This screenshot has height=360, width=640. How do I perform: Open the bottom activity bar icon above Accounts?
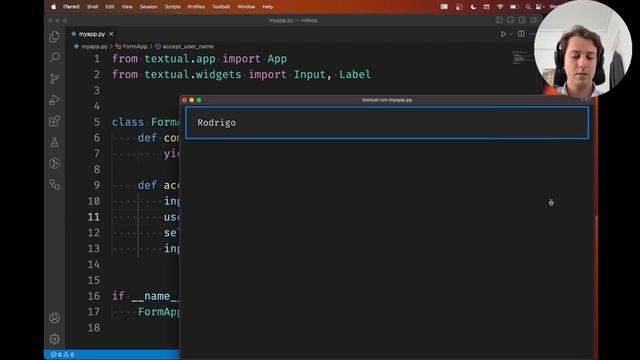pyautogui.click(x=54, y=185)
